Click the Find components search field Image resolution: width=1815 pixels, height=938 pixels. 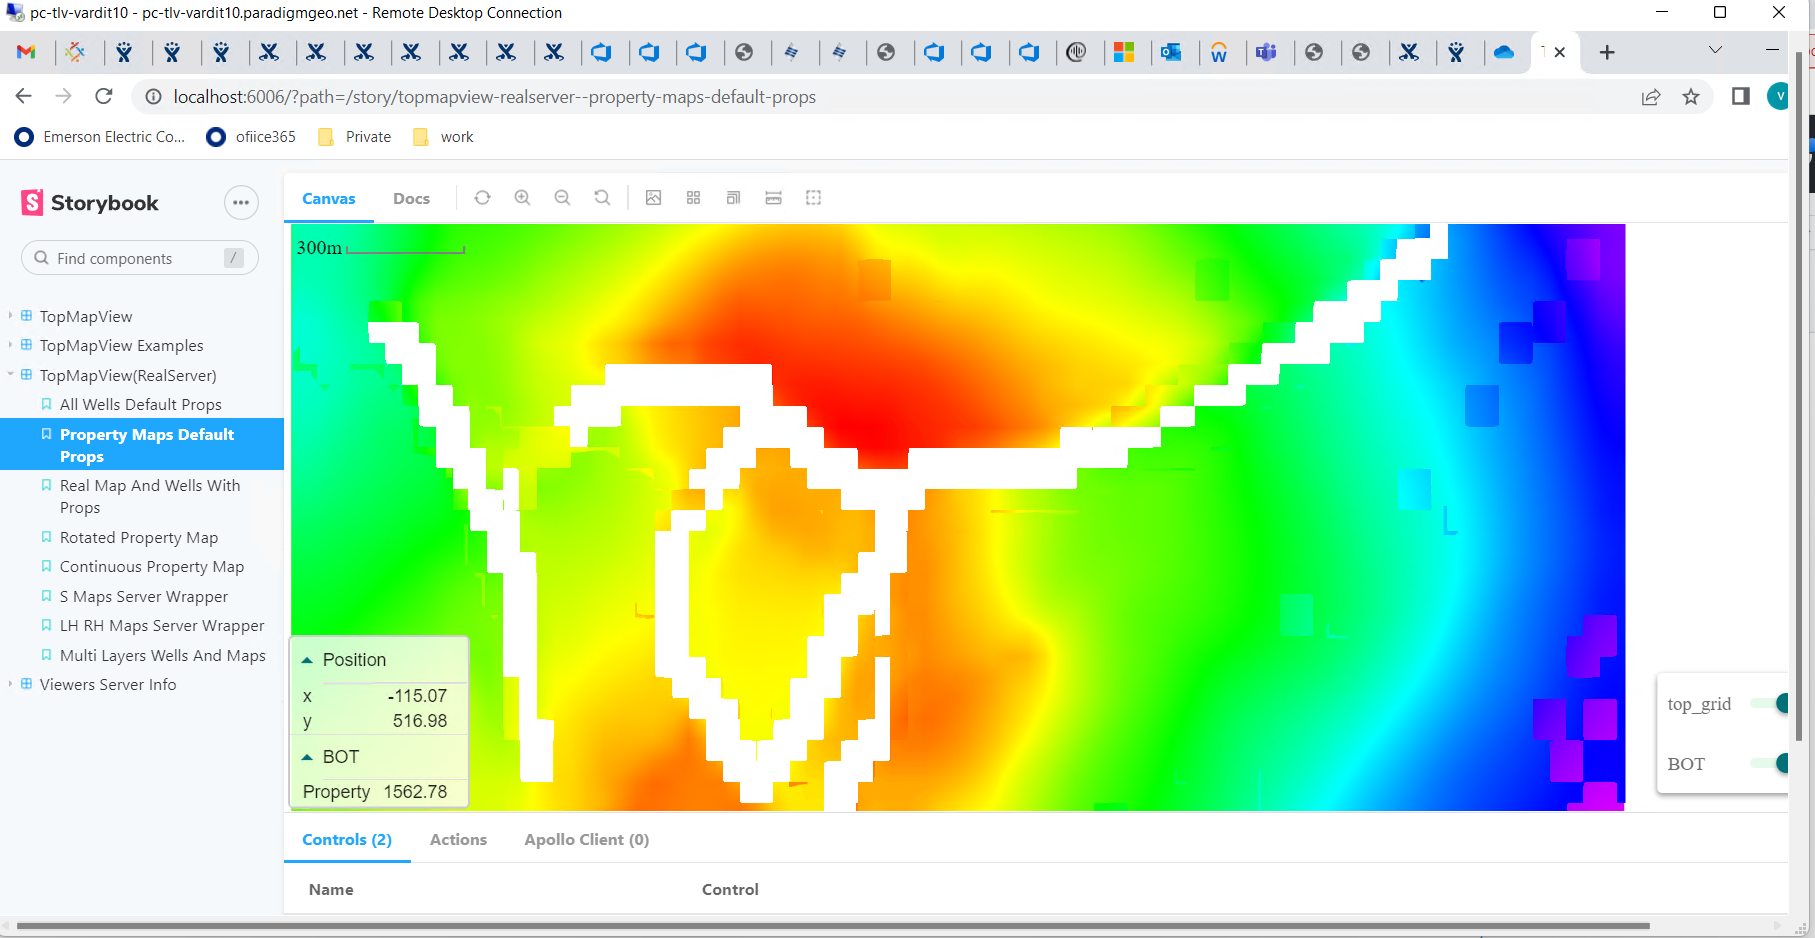coord(138,257)
